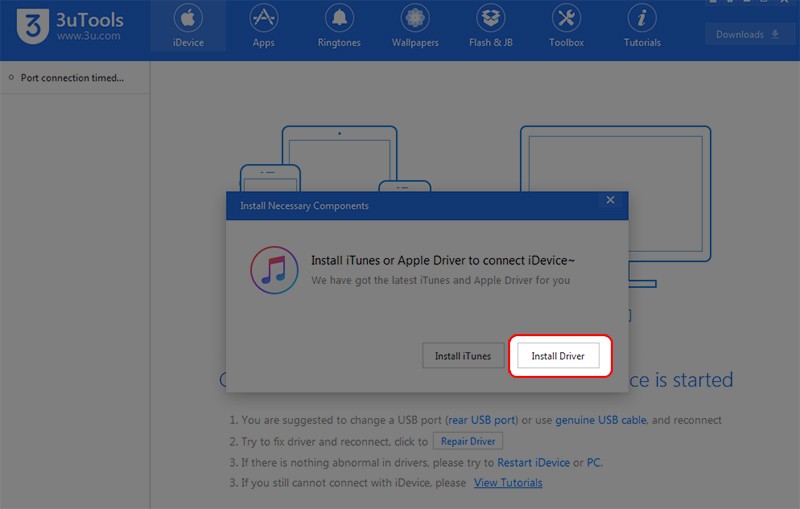Open the iDevice section icon
This screenshot has width=800, height=509.
coord(187,19)
